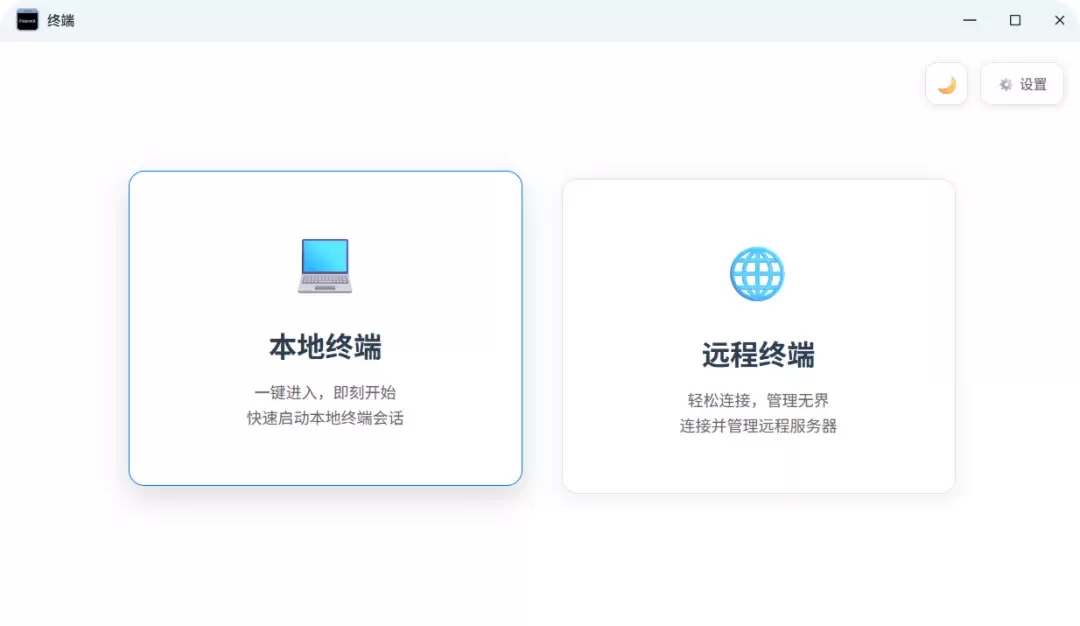Click the moon button's rounded container
Screen dimensions: 1080x626
click(945, 84)
